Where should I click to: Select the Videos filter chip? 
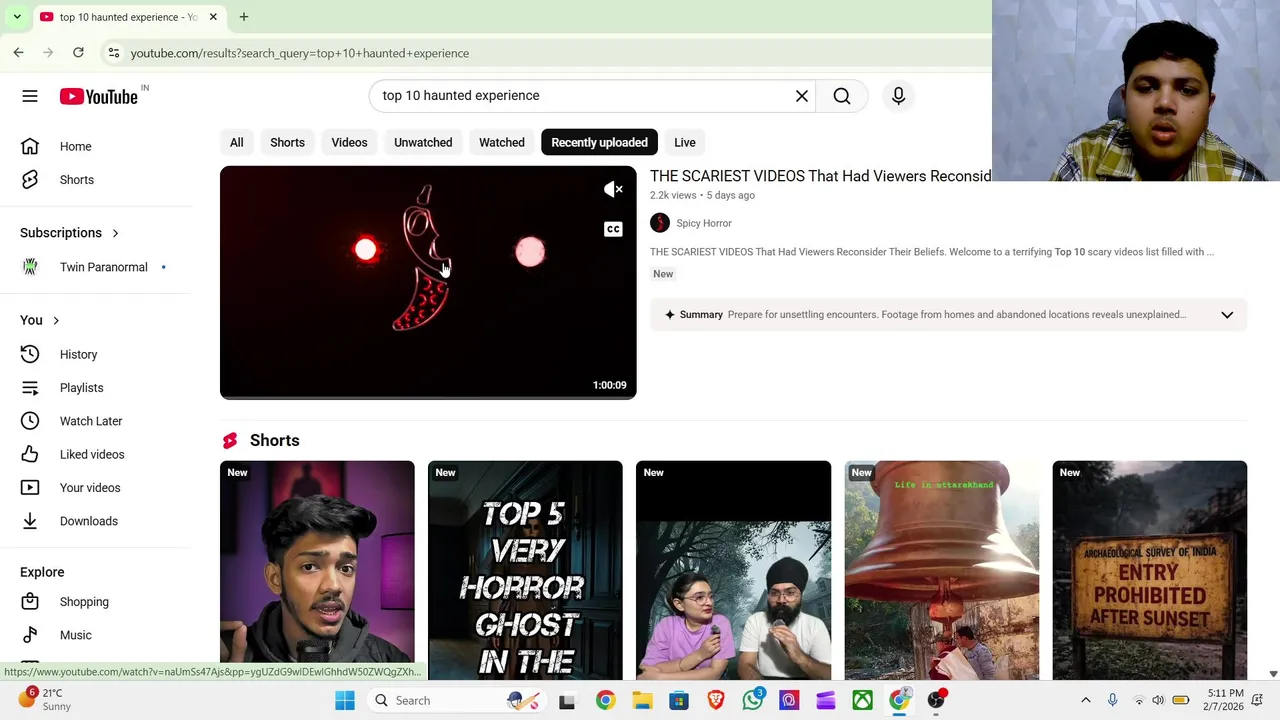tap(349, 142)
